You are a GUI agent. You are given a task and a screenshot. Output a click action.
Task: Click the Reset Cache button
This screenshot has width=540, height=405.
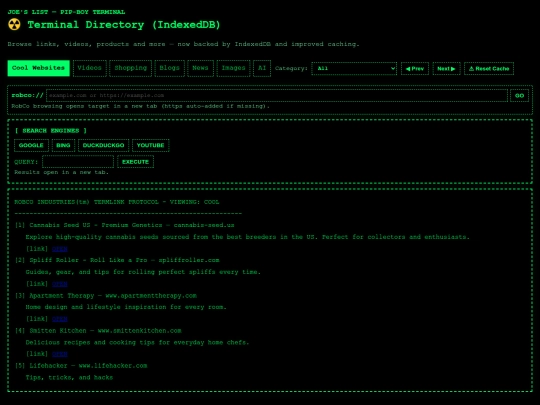pyautogui.click(x=489, y=69)
